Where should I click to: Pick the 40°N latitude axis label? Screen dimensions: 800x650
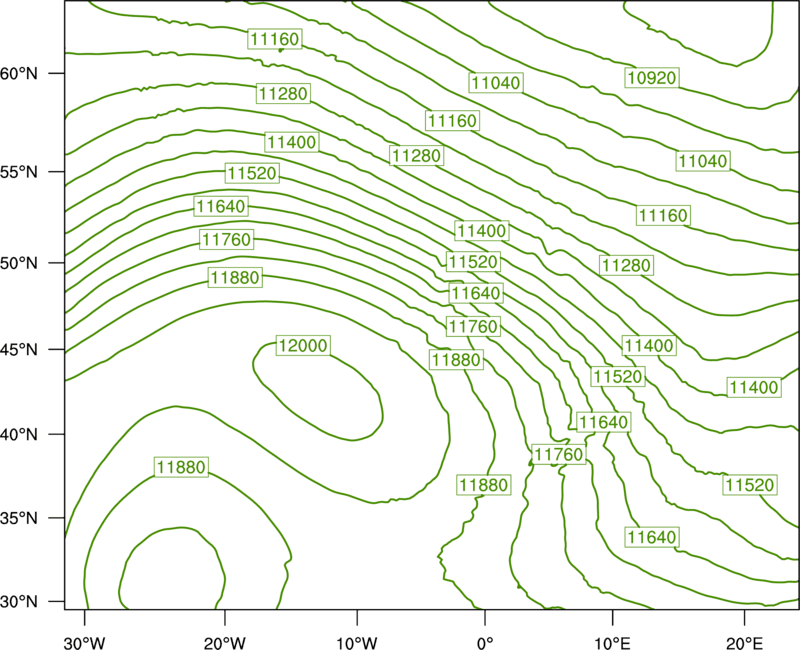coord(19,434)
